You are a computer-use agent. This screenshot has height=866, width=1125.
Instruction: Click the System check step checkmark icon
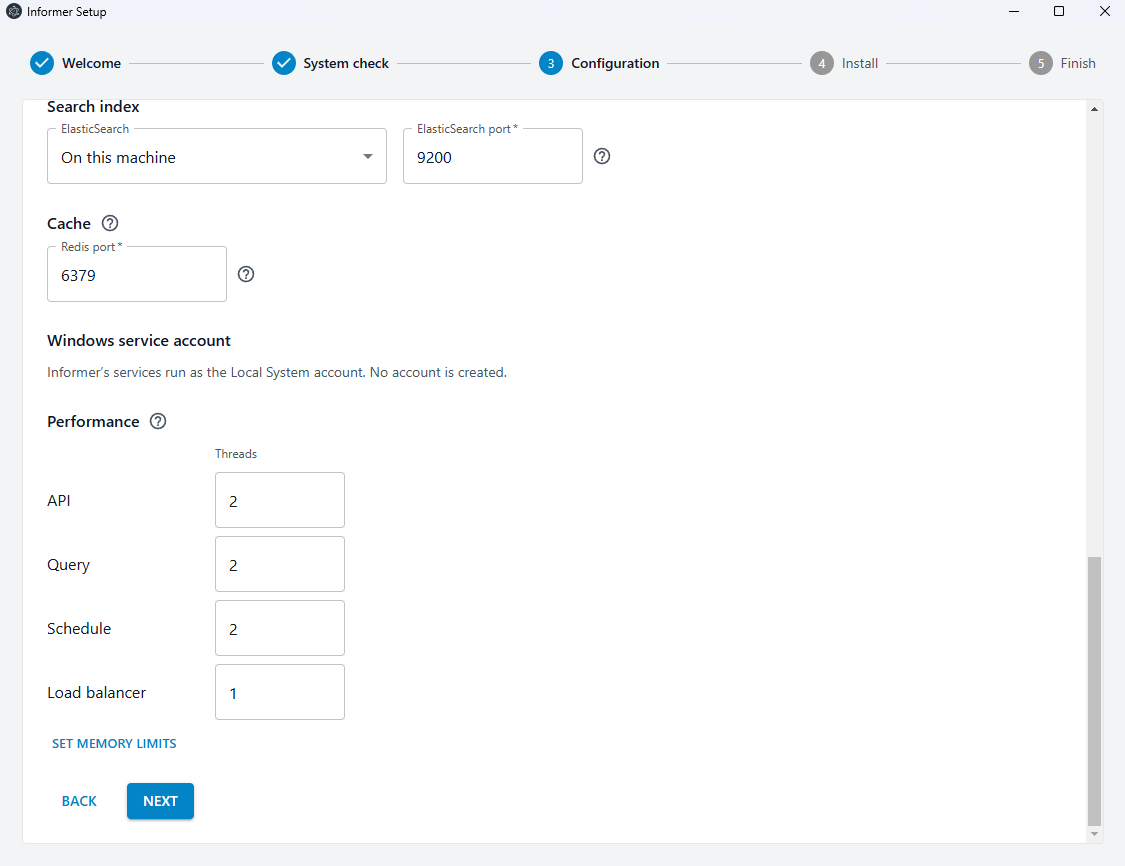283,63
